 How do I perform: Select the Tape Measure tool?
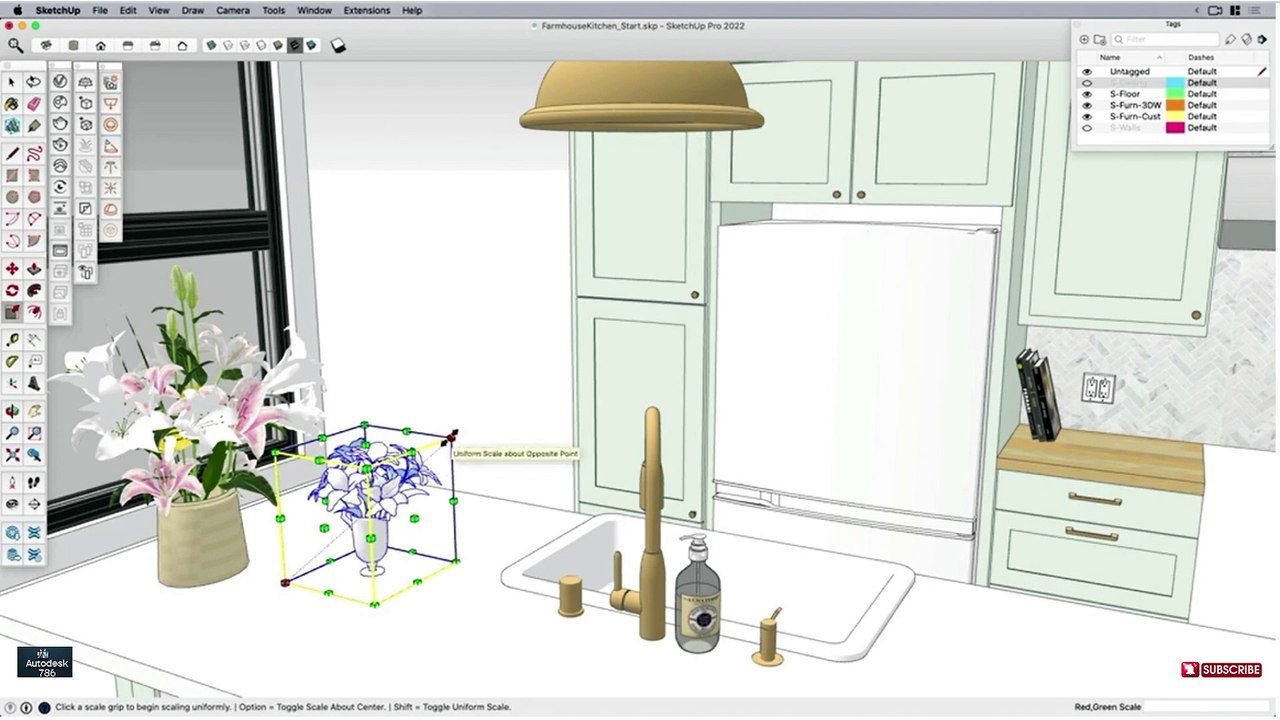(12, 341)
